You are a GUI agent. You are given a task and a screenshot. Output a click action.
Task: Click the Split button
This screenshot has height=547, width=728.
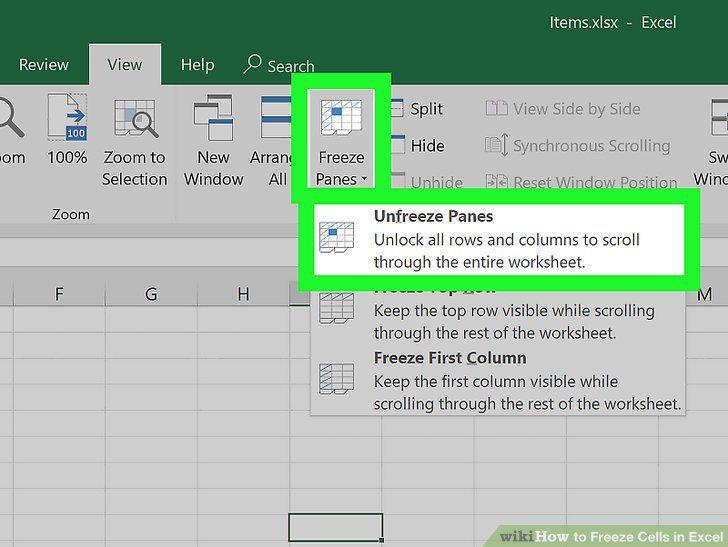pyautogui.click(x=417, y=109)
